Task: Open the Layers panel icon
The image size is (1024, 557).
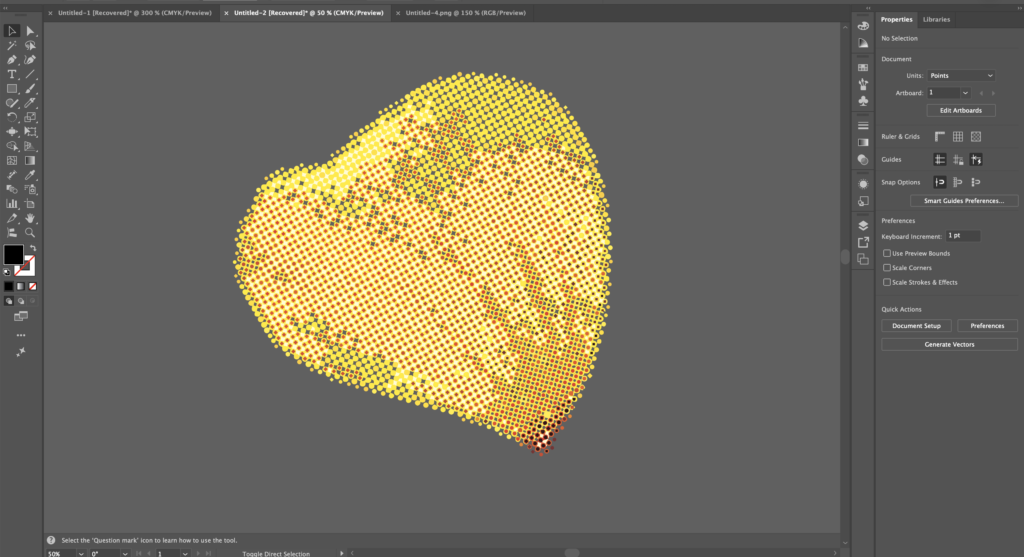Action: pos(863,226)
